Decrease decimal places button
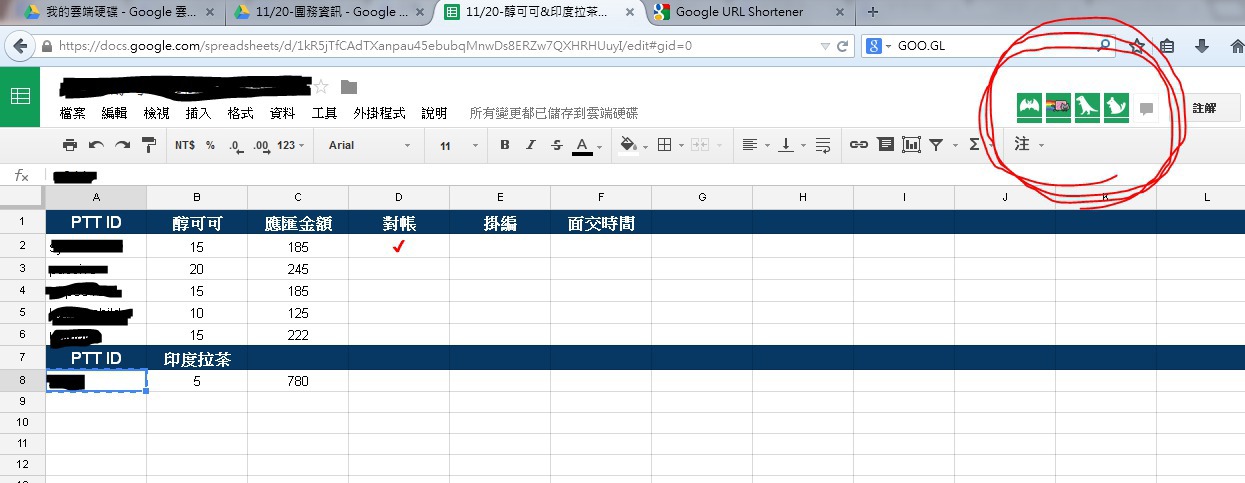Image resolution: width=1245 pixels, height=483 pixels. [235, 145]
